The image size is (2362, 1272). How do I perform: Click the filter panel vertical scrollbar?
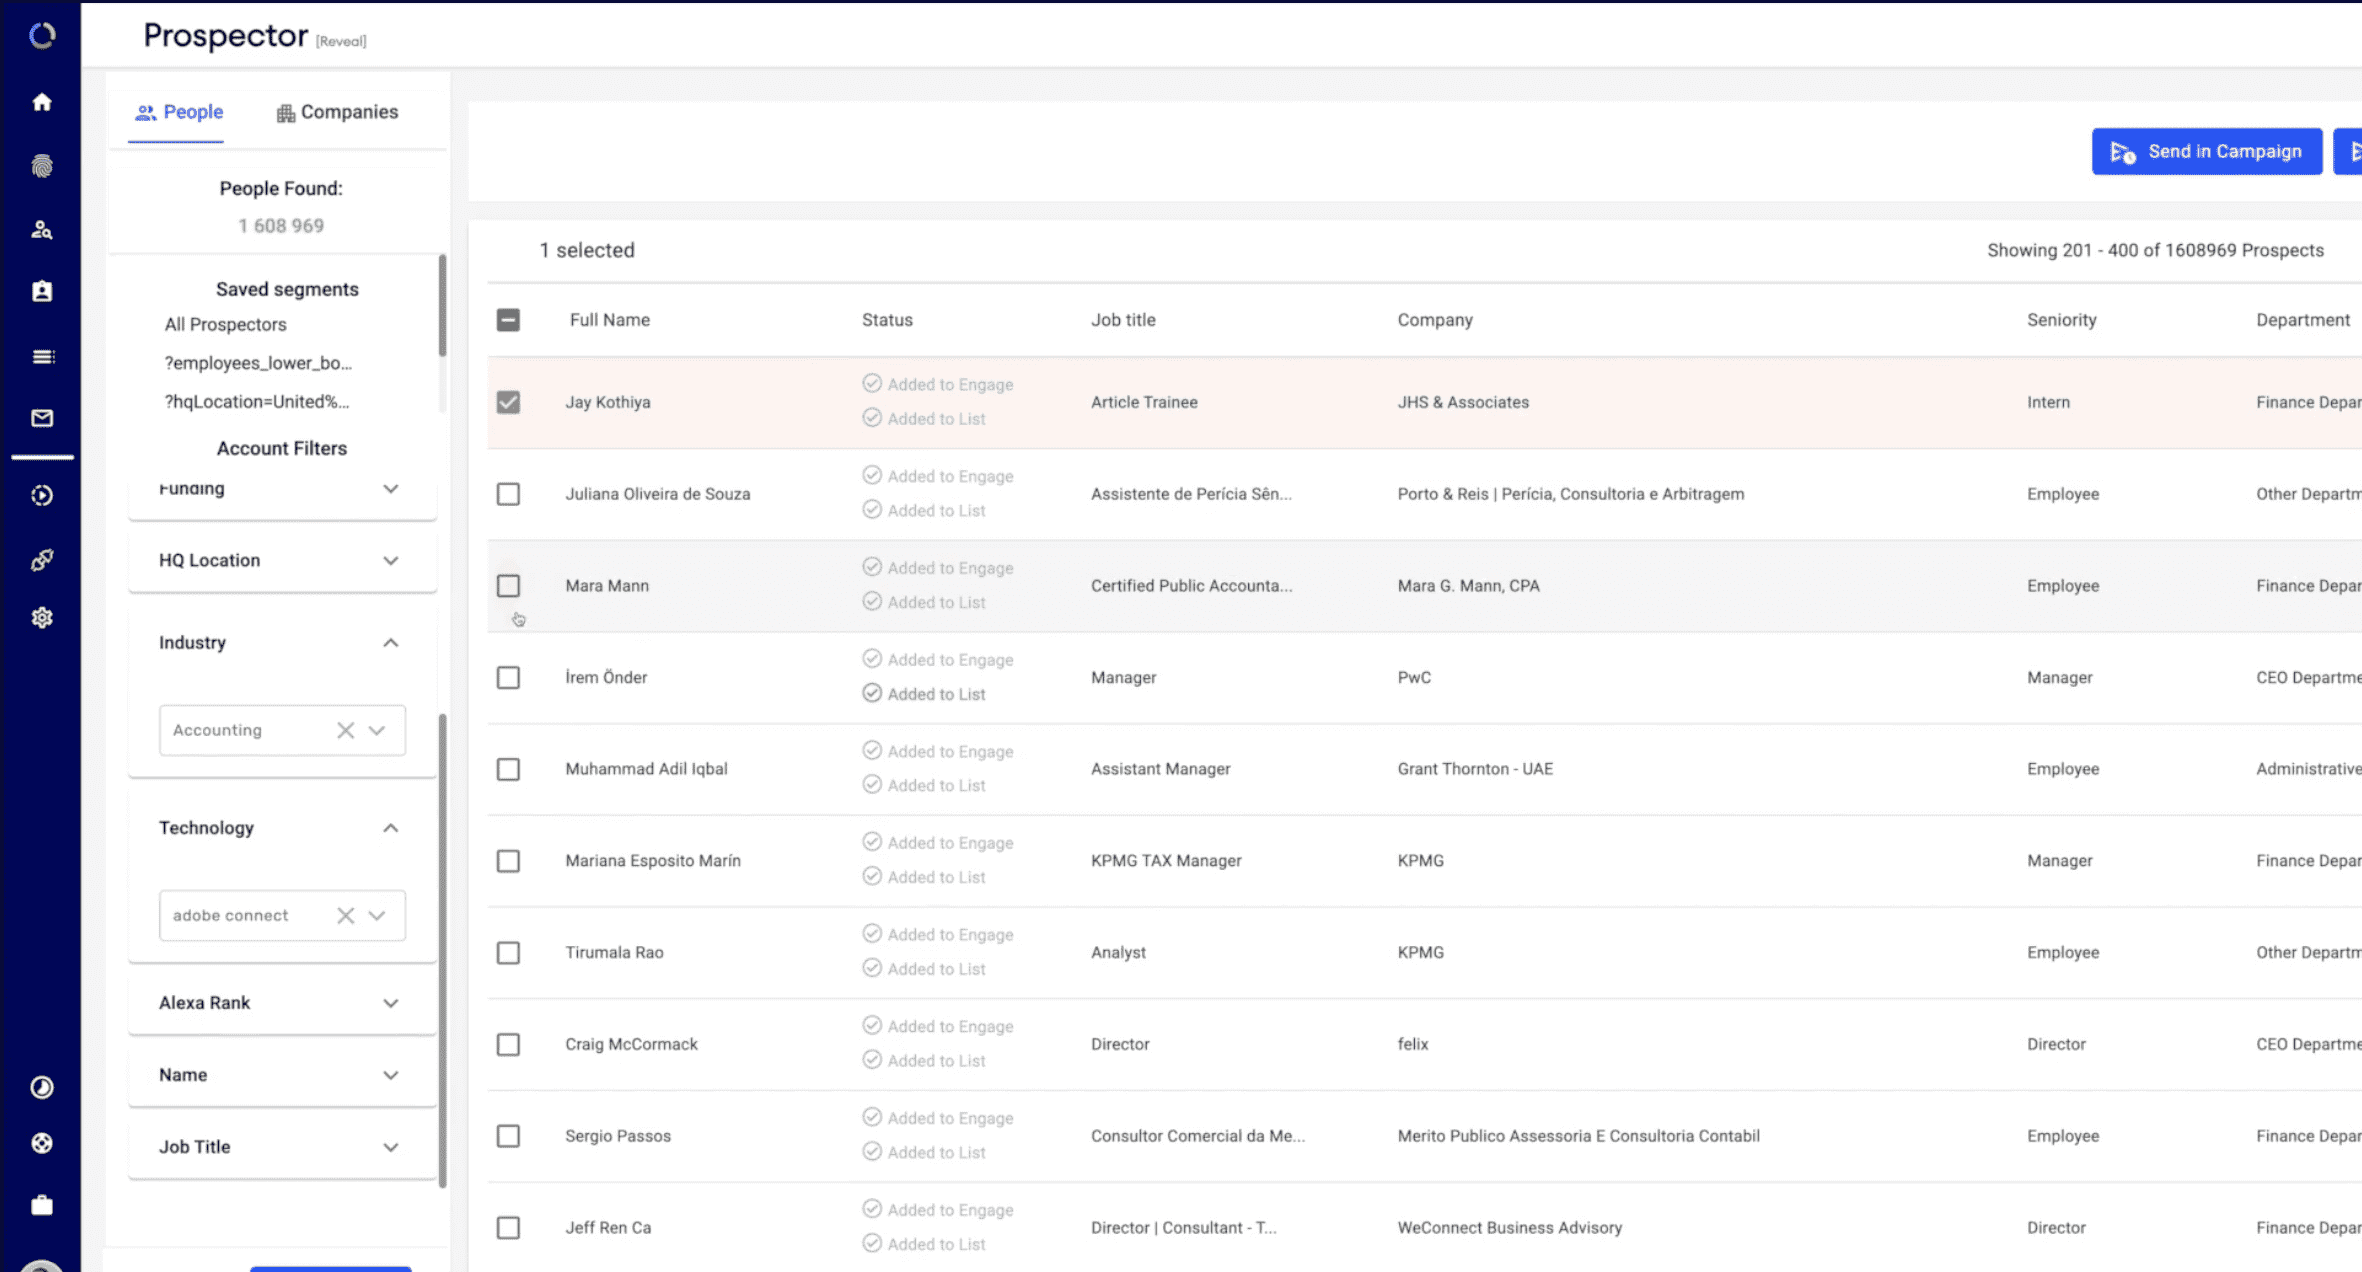[x=442, y=950]
